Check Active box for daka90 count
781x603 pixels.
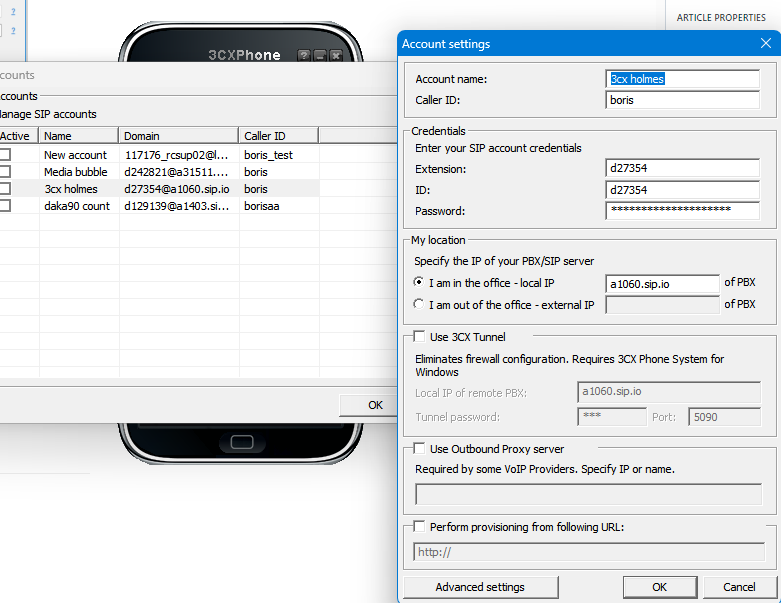point(5,206)
